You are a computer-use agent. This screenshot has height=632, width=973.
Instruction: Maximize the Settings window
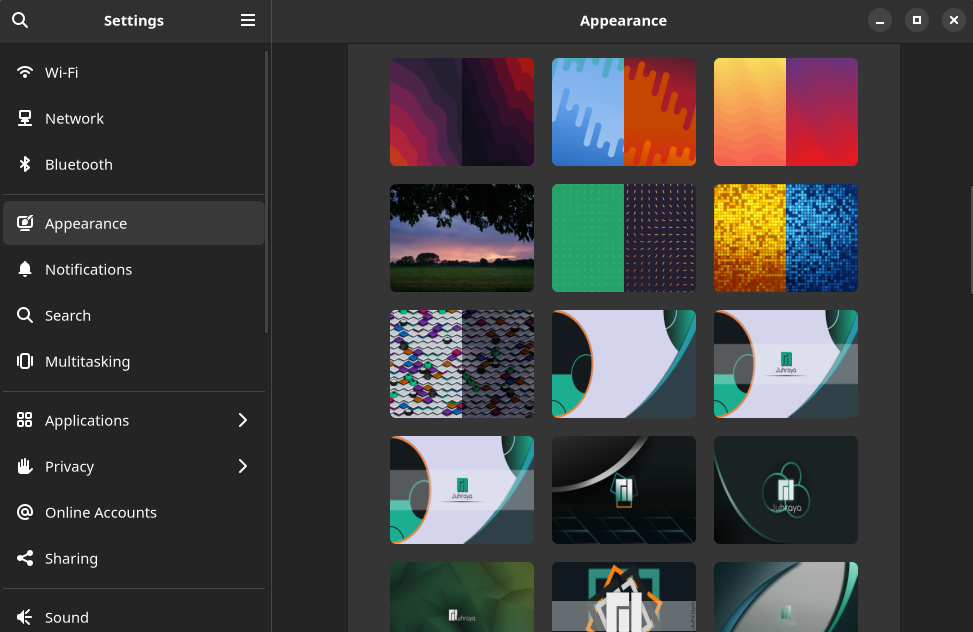coord(917,20)
